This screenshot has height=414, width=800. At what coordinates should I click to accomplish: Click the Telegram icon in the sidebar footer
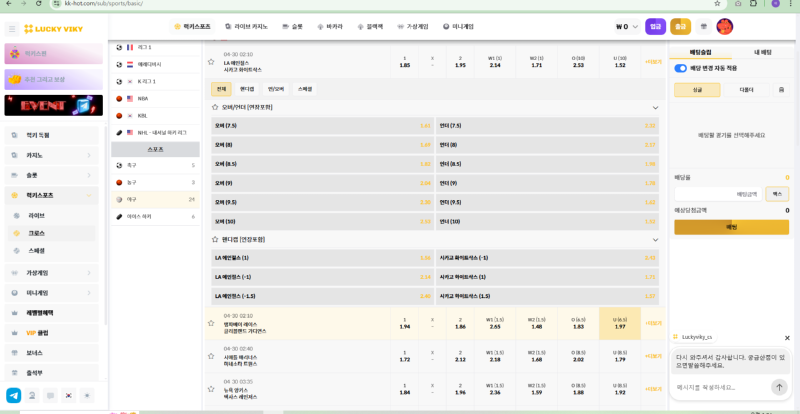click(14, 395)
